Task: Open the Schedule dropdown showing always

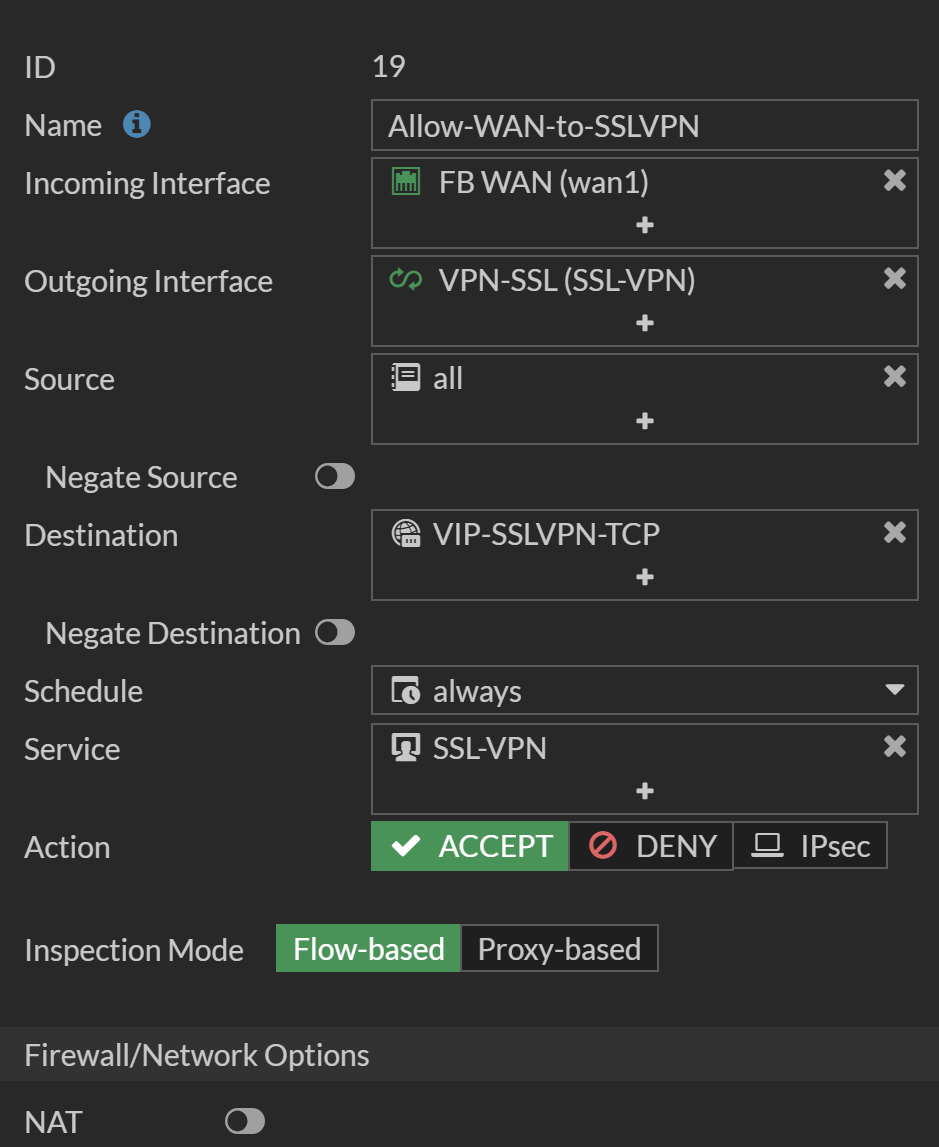Action: pos(644,691)
